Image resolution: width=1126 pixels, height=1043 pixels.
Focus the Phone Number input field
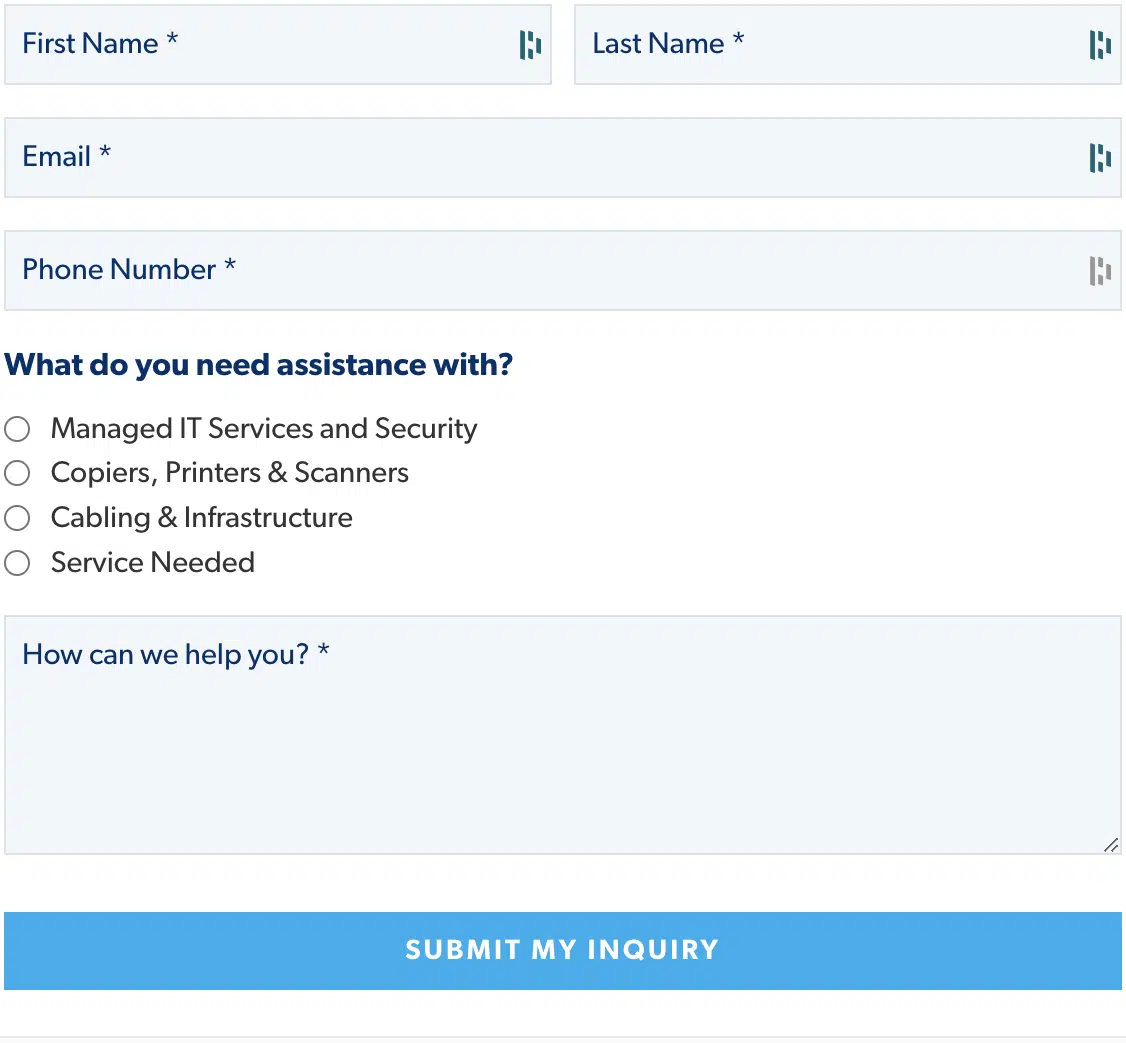563,270
